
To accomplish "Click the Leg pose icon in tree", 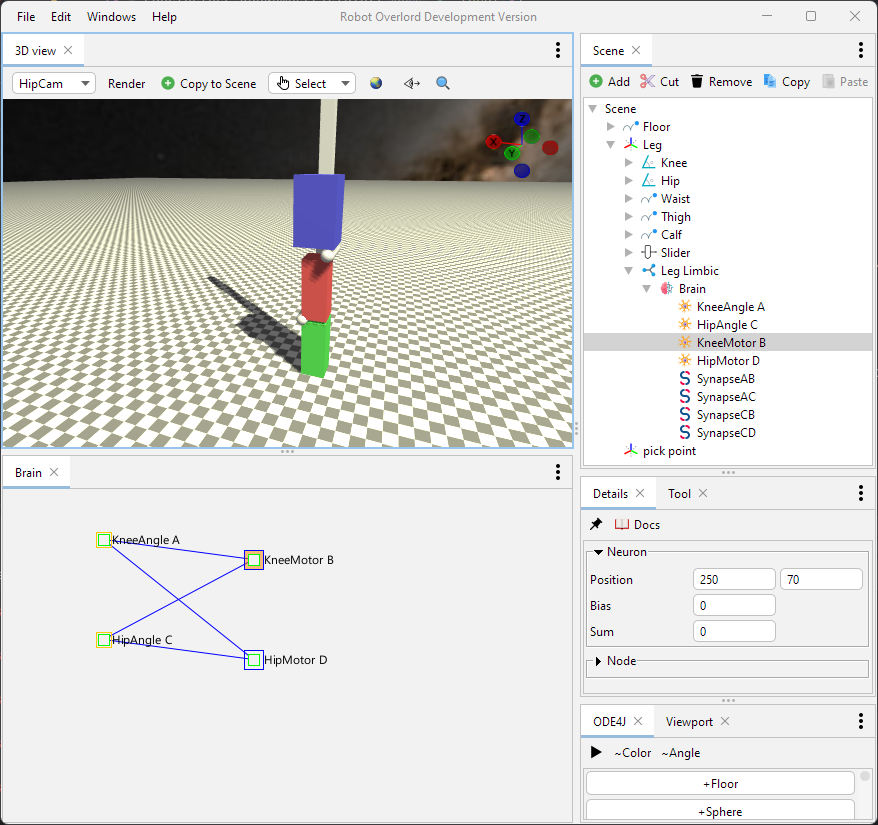I will point(631,145).
